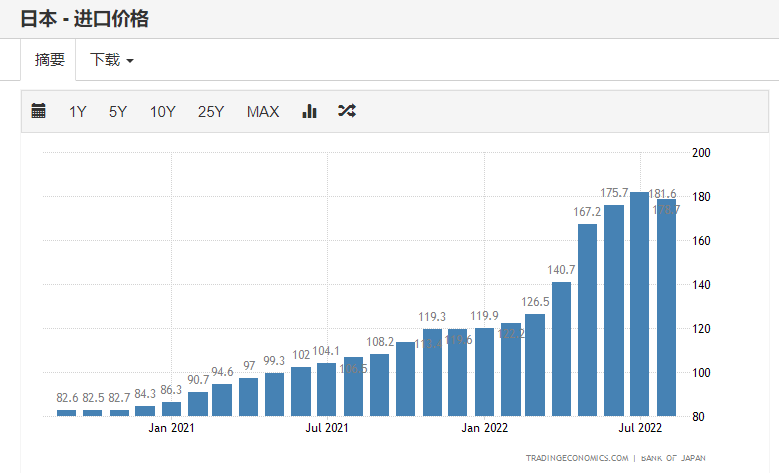Select the 1Y time range
Viewport: 779px width, 473px height.
click(78, 111)
